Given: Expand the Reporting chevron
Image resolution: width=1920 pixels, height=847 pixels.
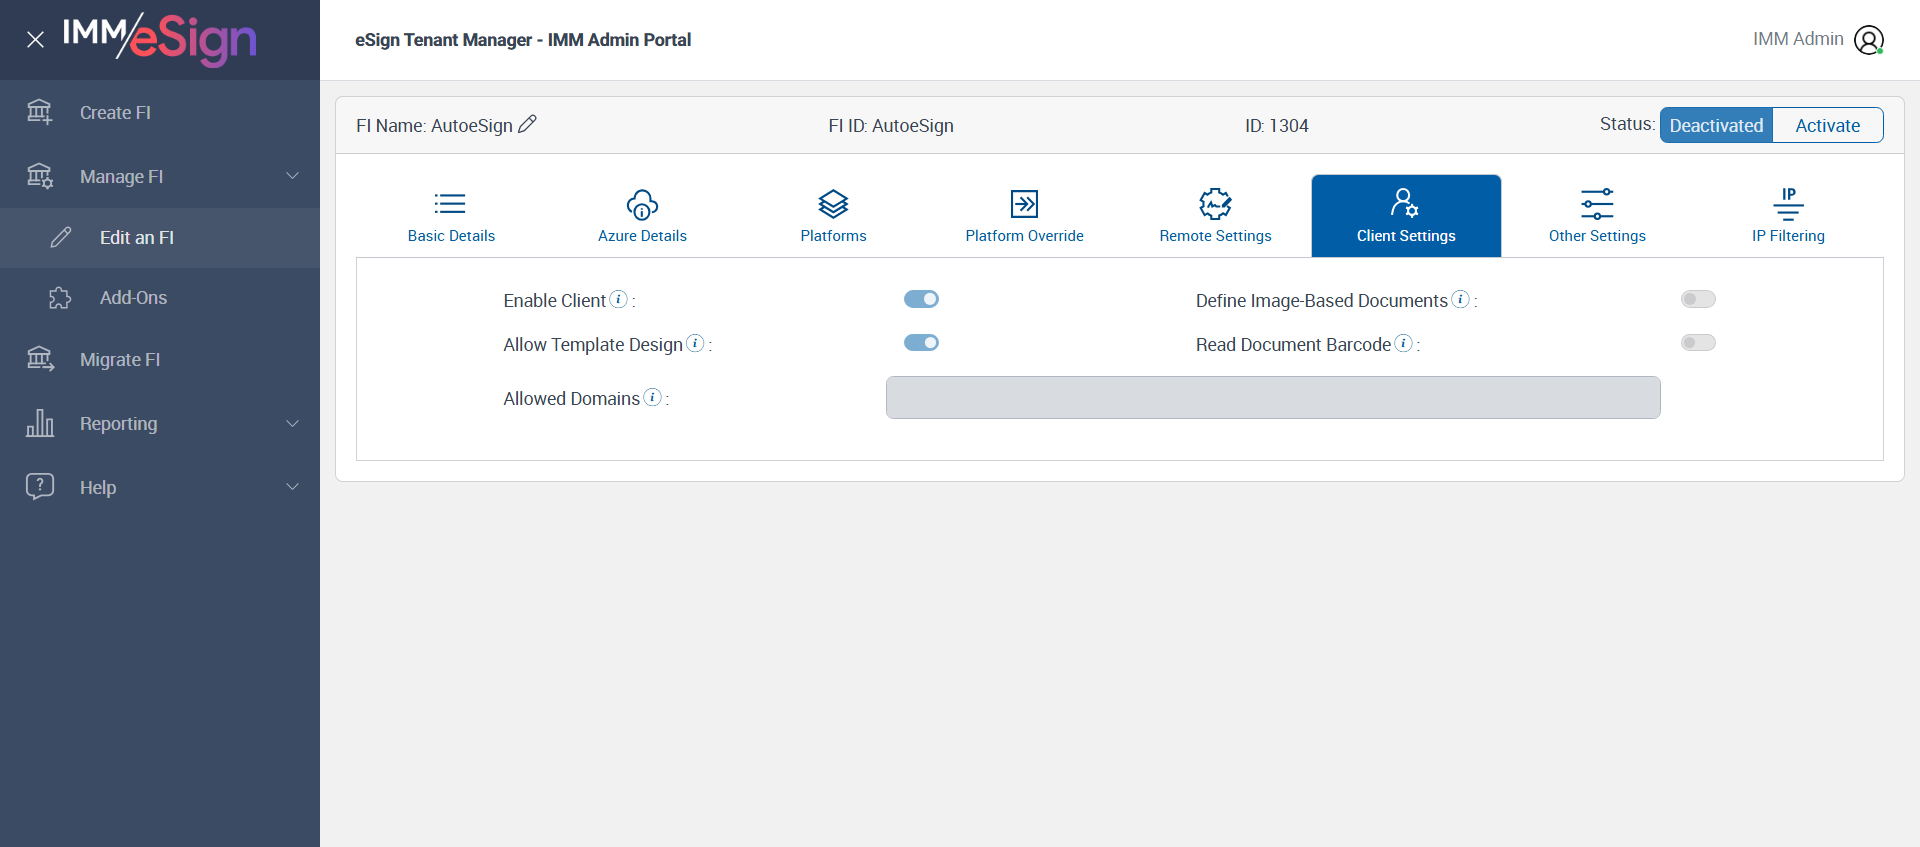Looking at the screenshot, I should coord(293,423).
